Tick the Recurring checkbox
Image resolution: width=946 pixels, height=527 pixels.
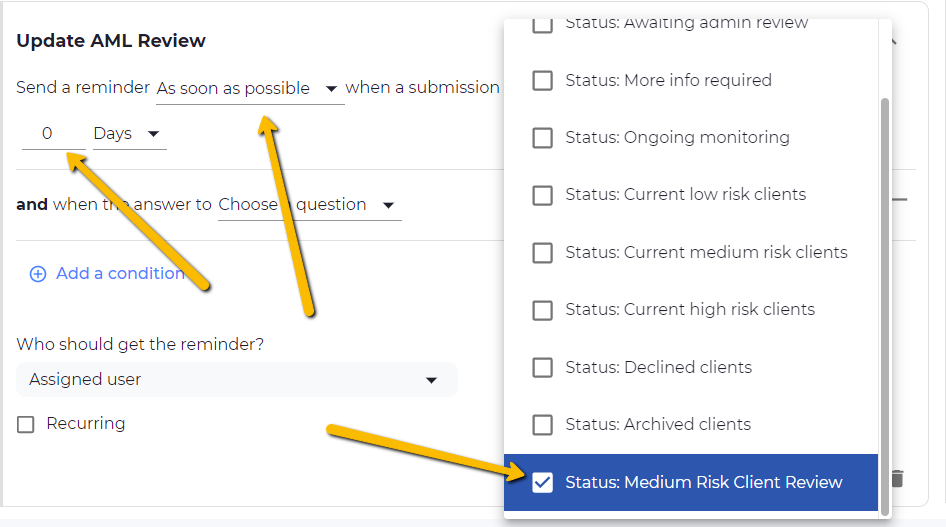click(26, 424)
